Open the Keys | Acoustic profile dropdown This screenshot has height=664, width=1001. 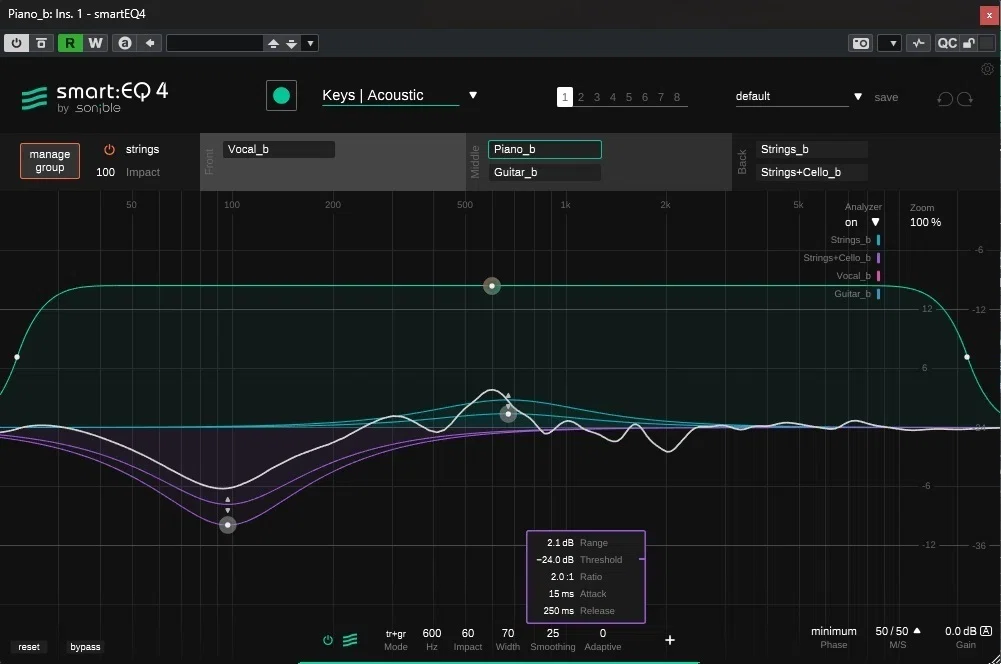pos(473,95)
